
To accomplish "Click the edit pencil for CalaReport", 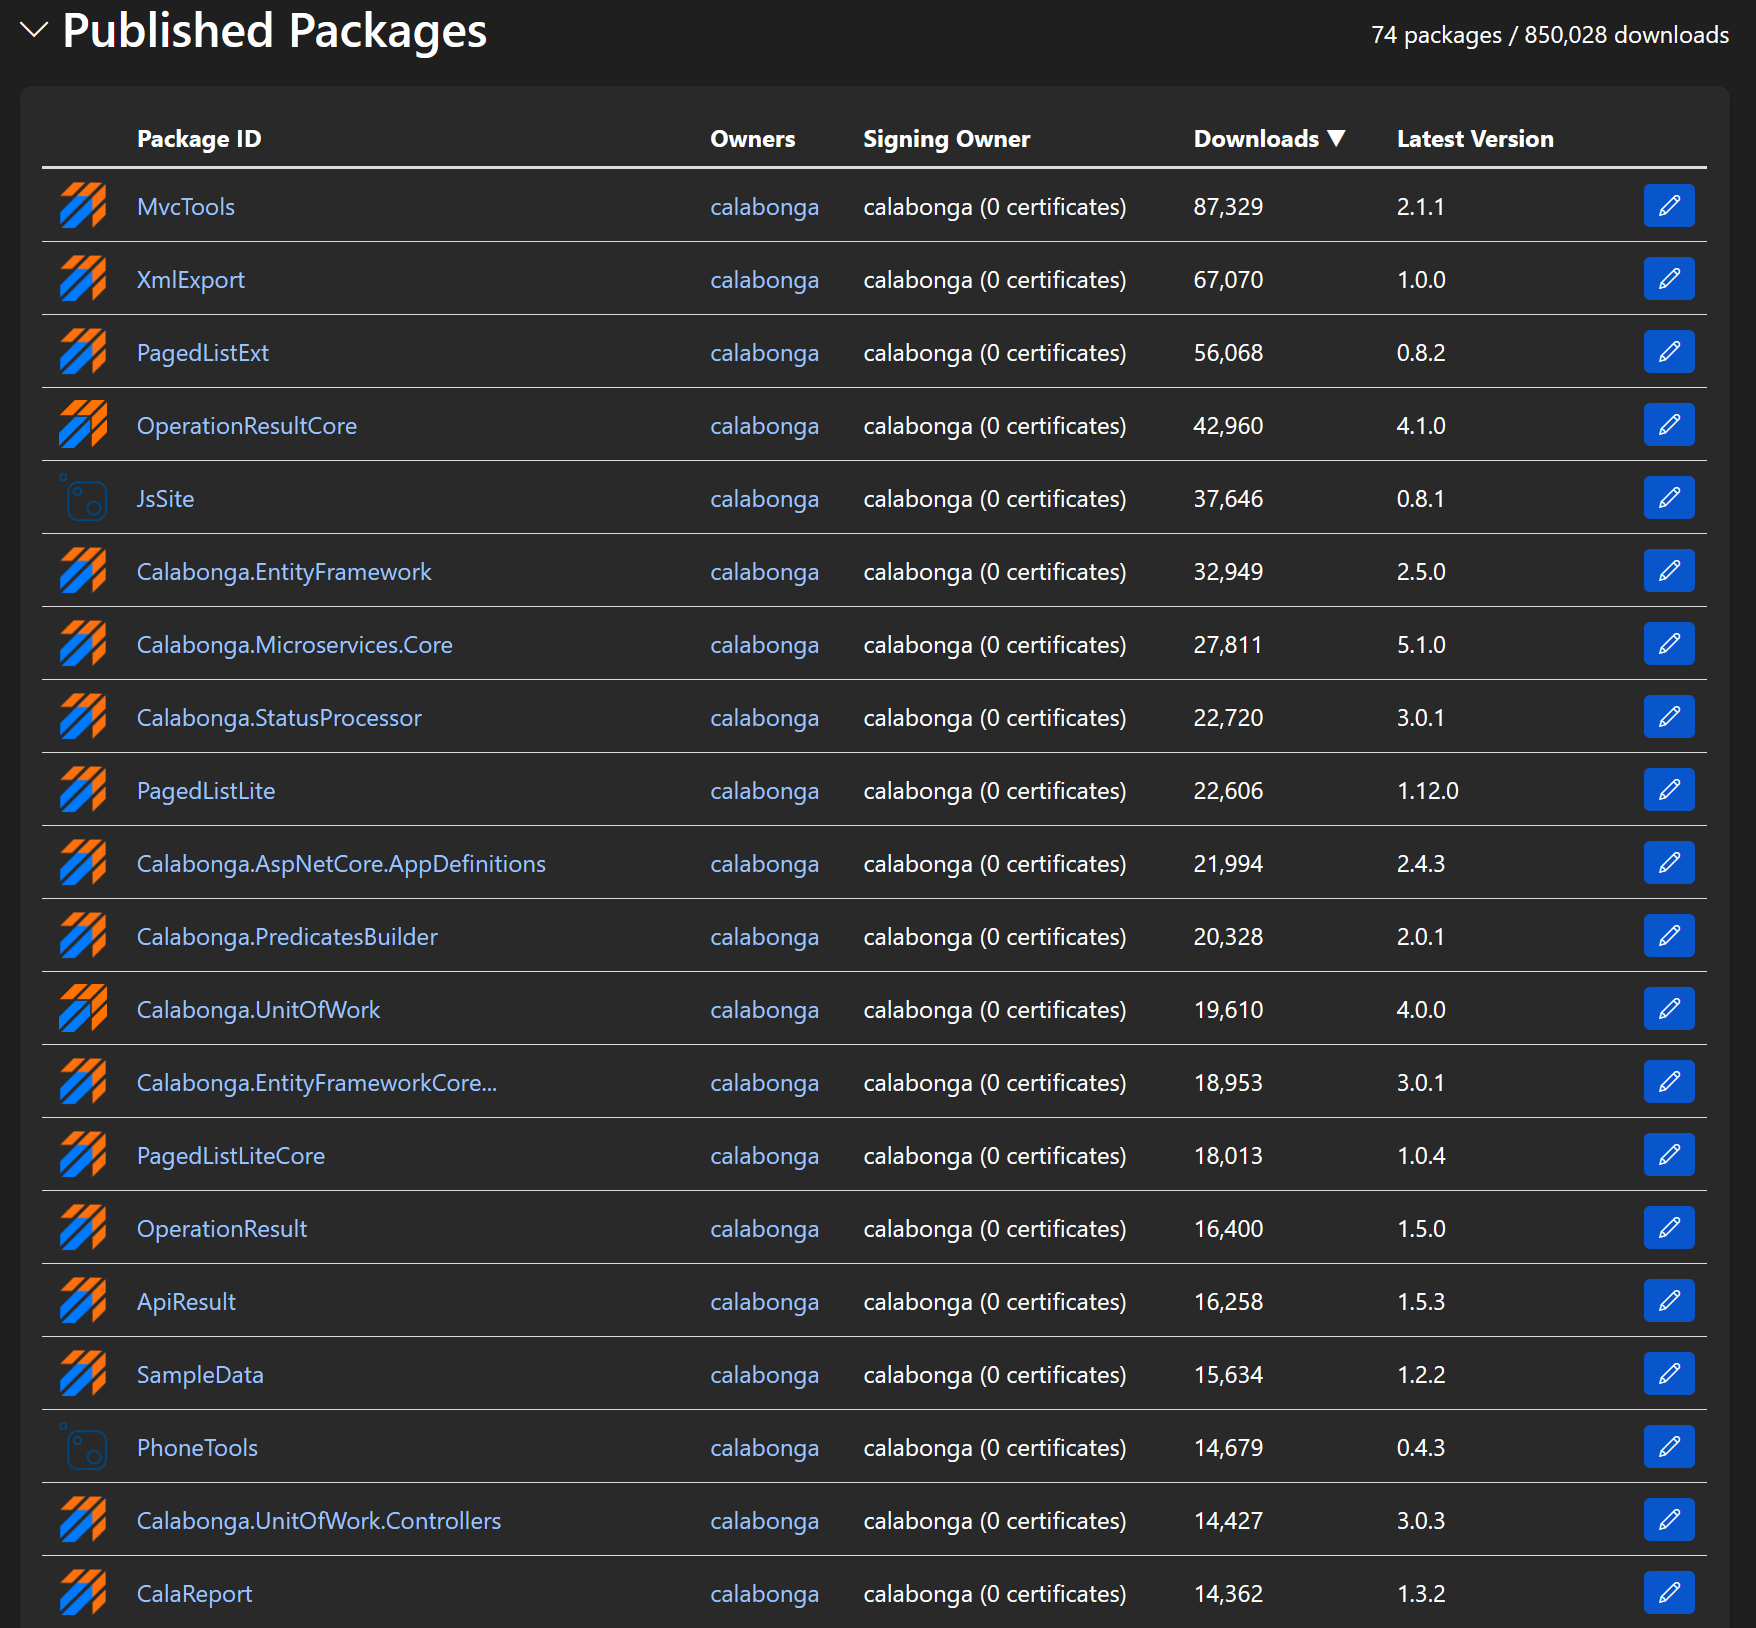I will [x=1669, y=1593].
